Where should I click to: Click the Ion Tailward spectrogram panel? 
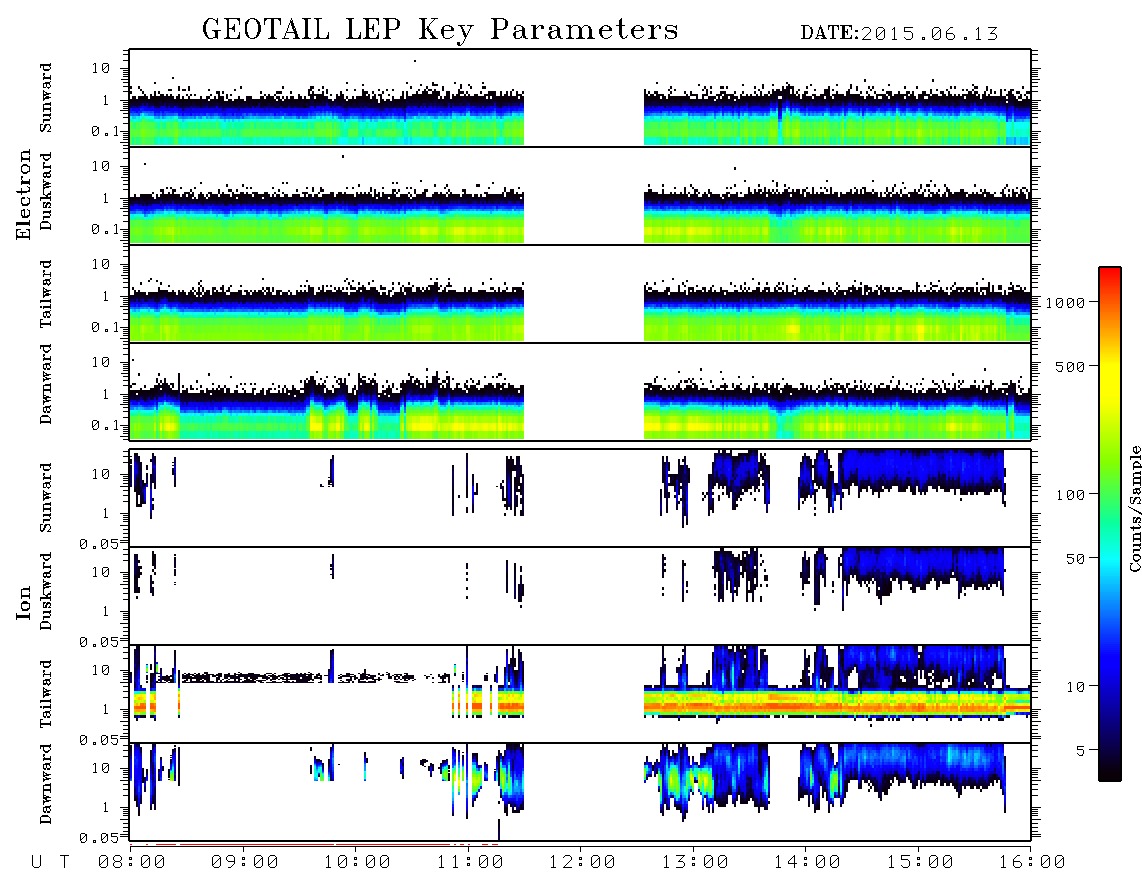(580, 694)
